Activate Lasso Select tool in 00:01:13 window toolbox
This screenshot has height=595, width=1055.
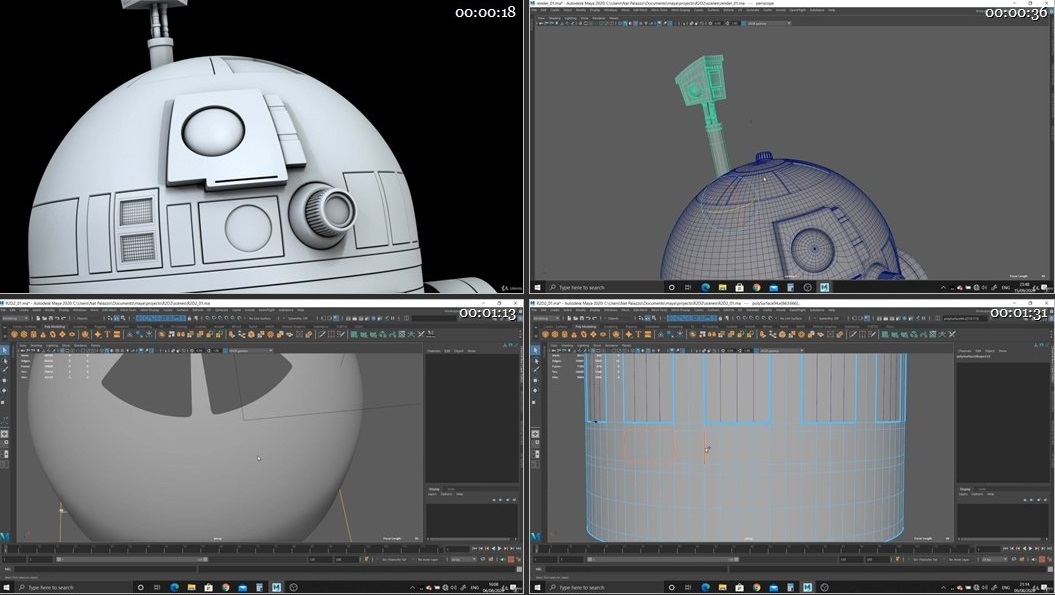(x=5, y=361)
